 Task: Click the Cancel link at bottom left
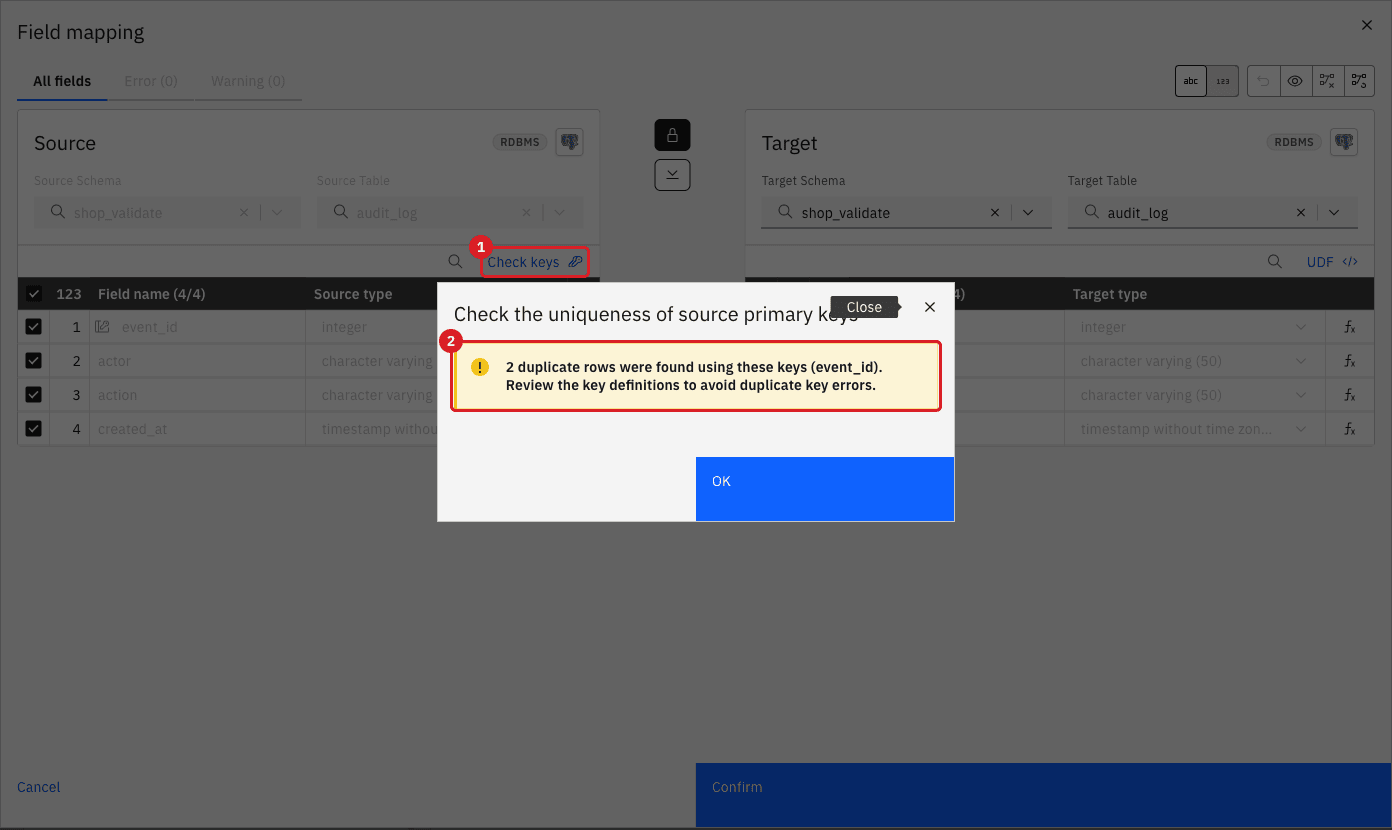coord(39,787)
